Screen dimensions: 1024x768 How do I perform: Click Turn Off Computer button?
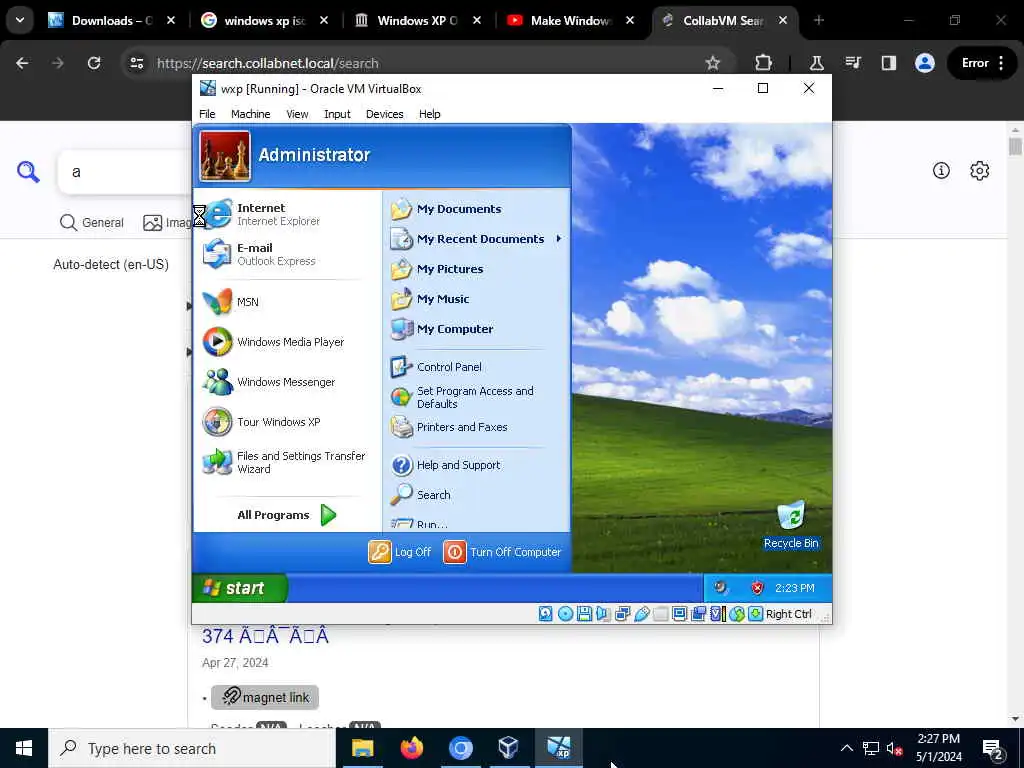(502, 552)
